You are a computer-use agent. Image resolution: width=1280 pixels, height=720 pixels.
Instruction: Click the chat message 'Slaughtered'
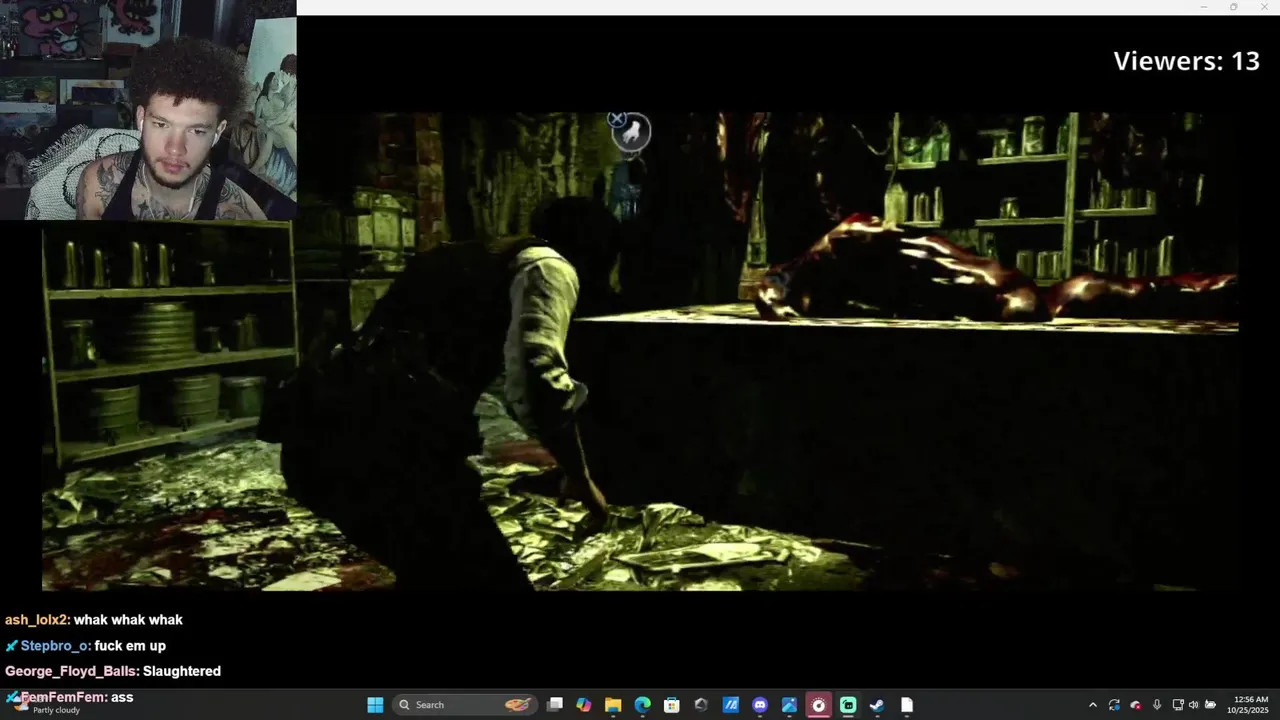182,671
